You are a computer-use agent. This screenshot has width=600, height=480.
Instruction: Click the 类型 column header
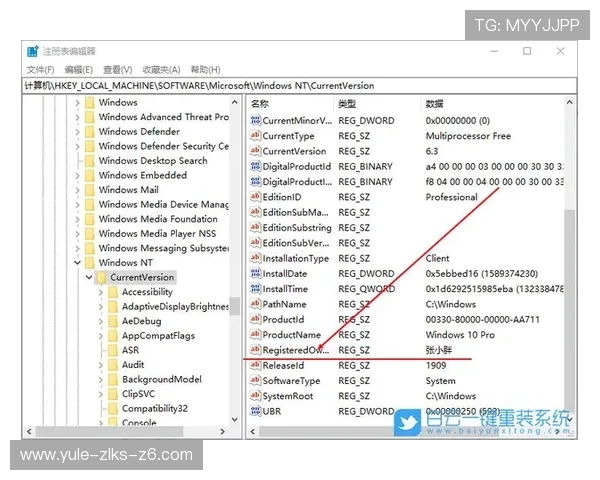pyautogui.click(x=347, y=104)
